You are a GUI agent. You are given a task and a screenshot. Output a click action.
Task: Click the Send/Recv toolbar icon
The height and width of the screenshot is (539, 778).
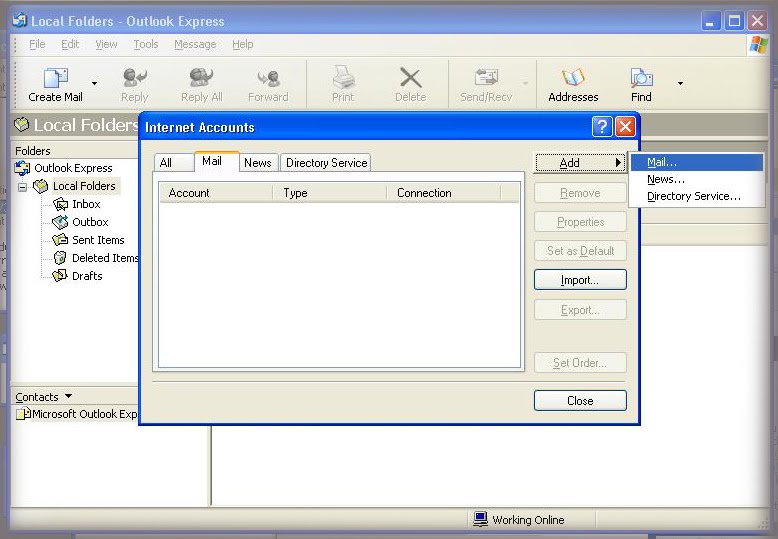coord(486,78)
